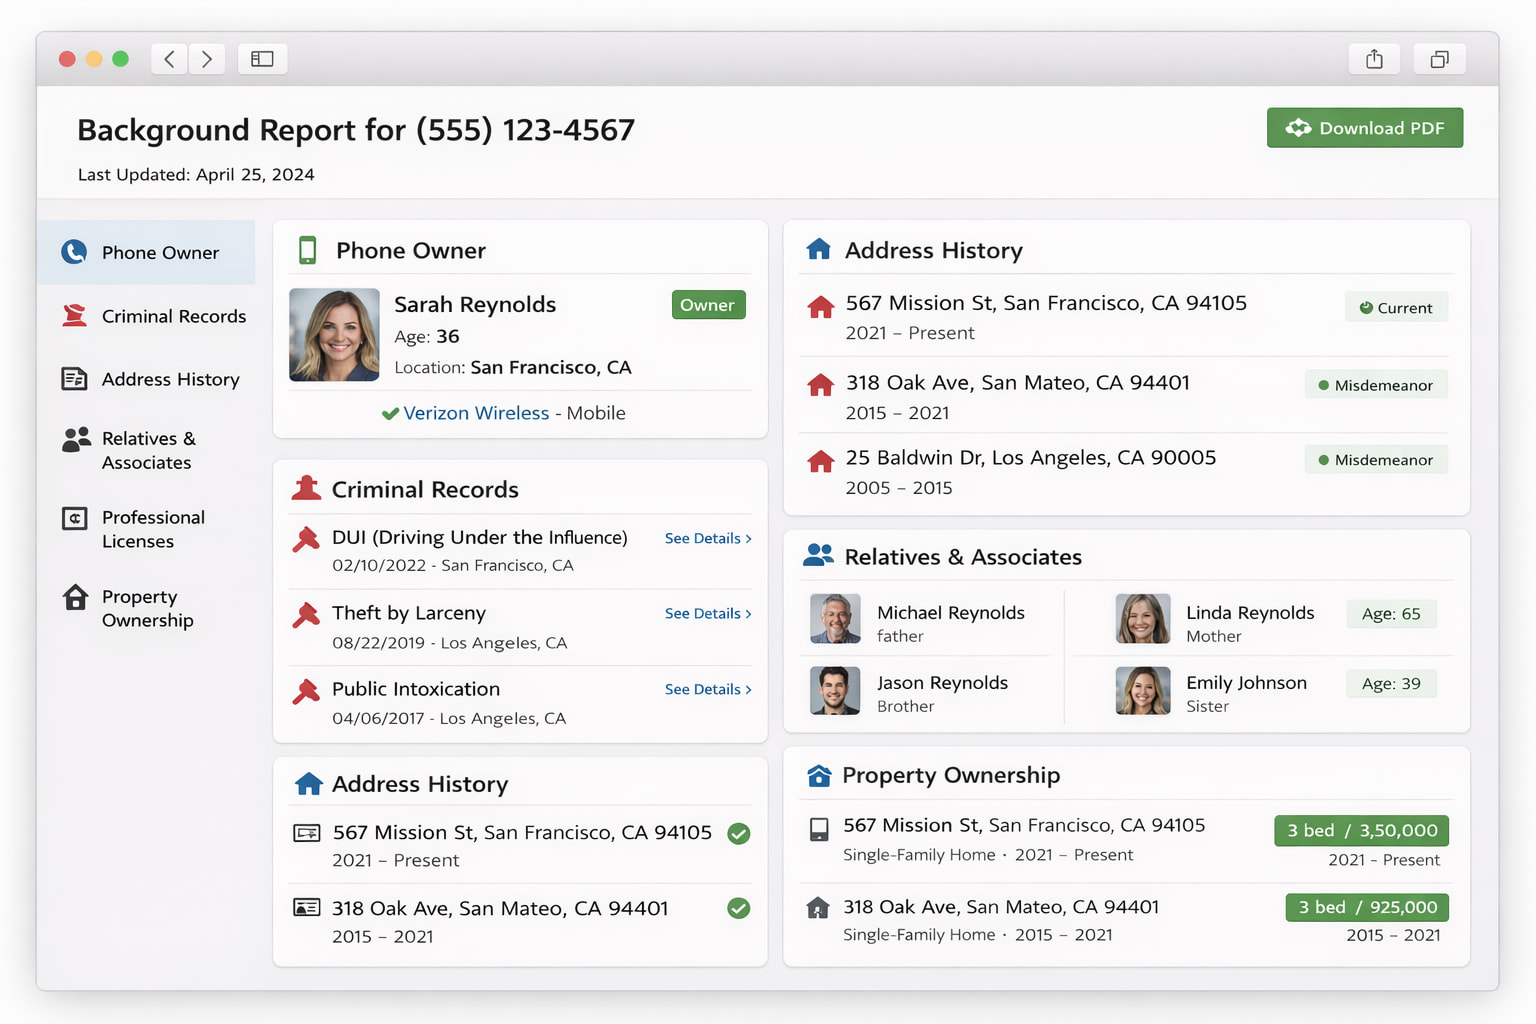Click the green check beside 318 Oak Ave
Viewport: 1536px width, 1024px height.
(x=739, y=908)
